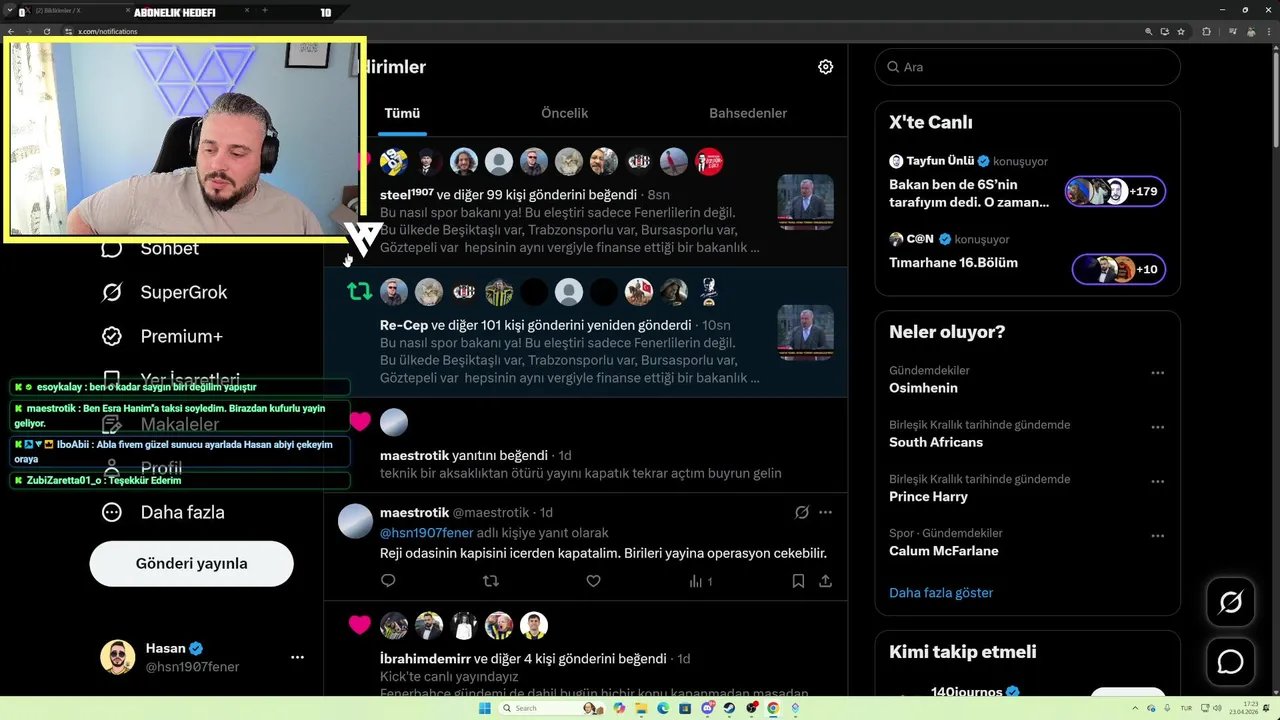Click the Gönderi yayınla button
Image resolution: width=1280 pixels, height=720 pixels.
pos(191,563)
